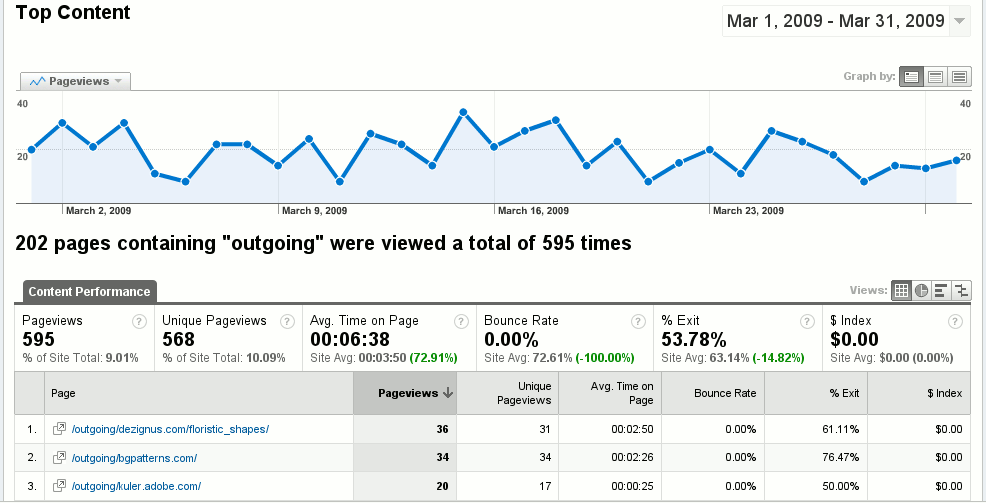
Task: Set graph by month
Action: [x=959, y=77]
